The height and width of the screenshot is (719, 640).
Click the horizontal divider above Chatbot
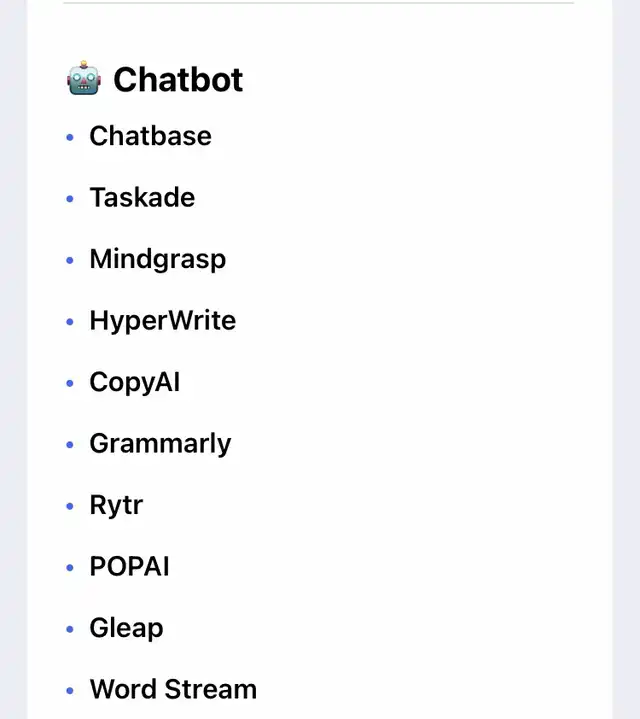pos(318,3)
